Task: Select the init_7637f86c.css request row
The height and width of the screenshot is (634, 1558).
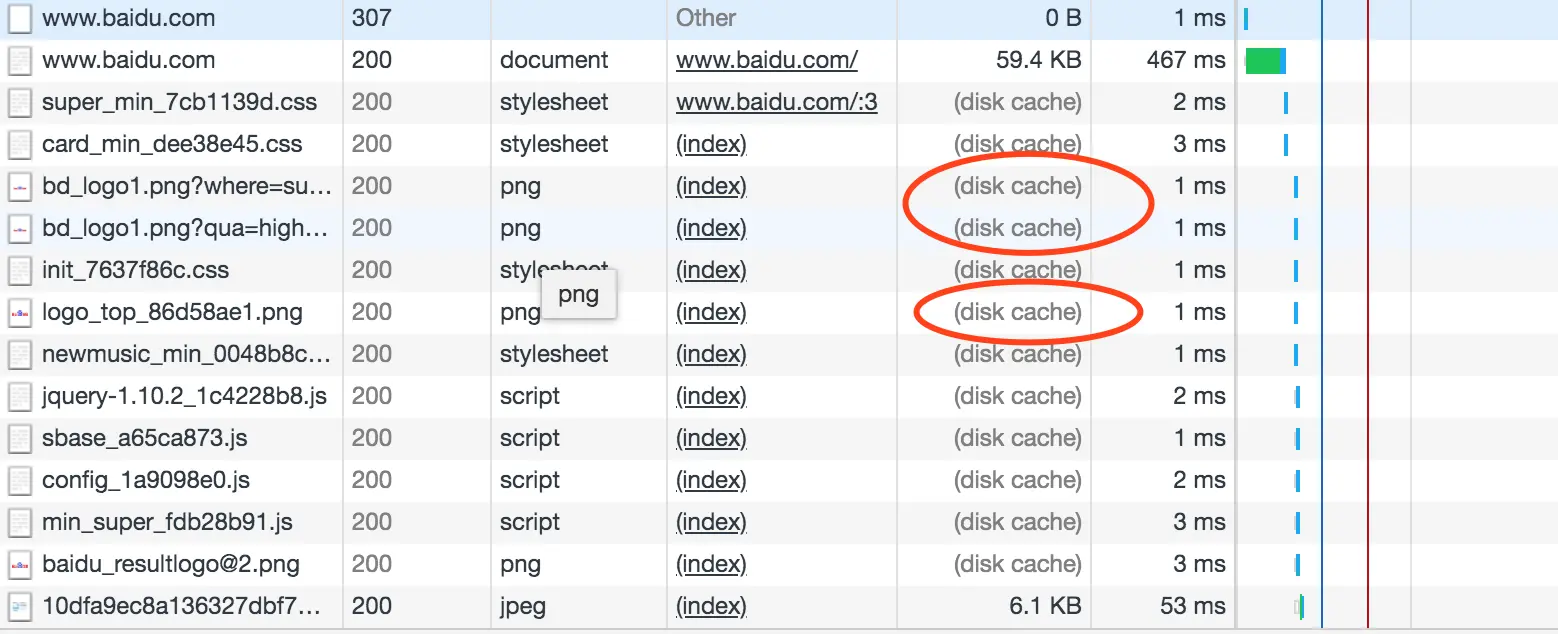Action: coord(135,270)
